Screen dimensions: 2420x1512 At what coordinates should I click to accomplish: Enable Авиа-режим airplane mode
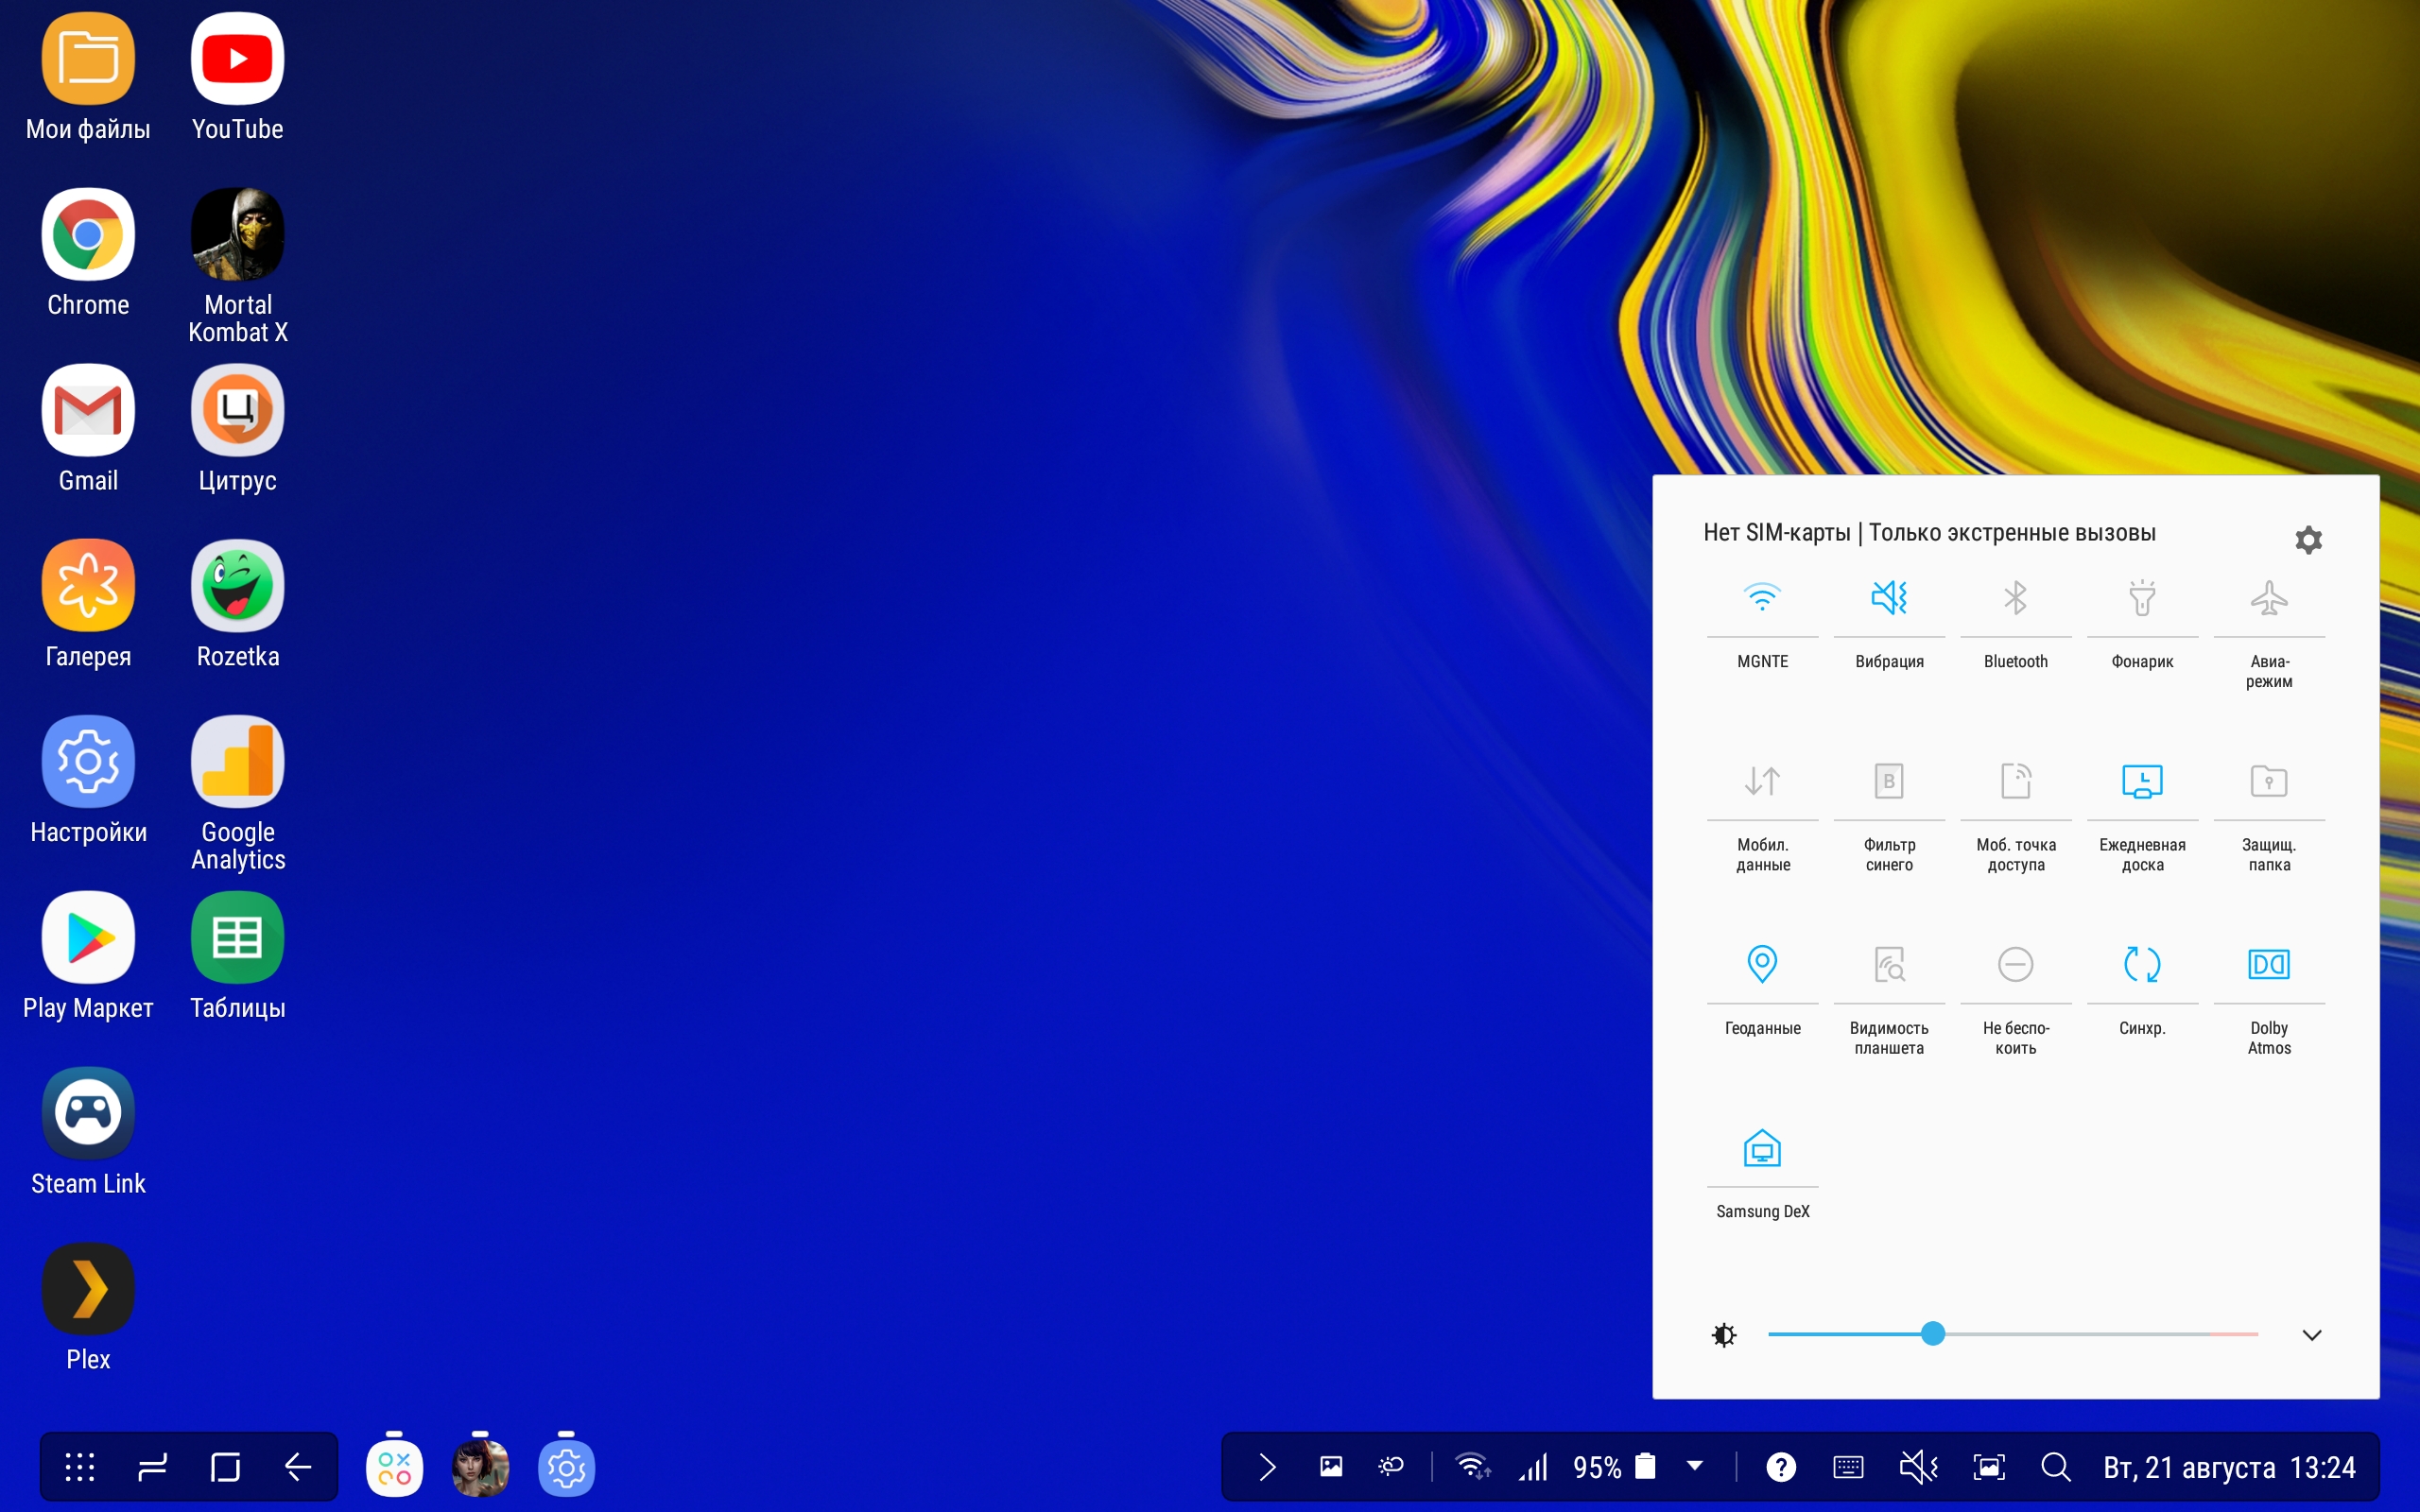(2268, 599)
